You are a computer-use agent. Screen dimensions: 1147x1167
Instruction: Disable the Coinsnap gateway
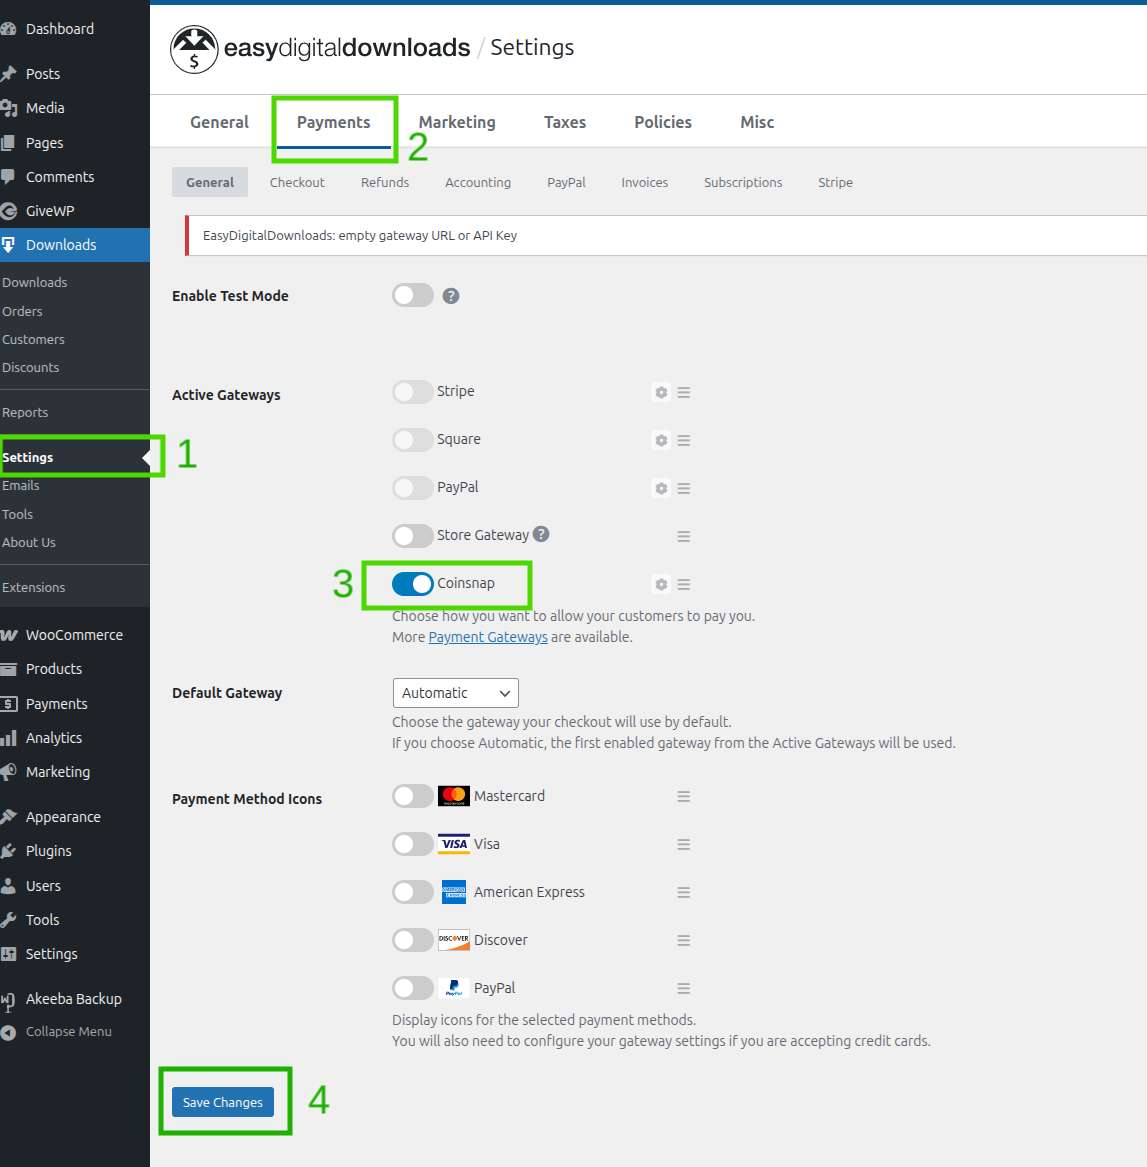413,584
